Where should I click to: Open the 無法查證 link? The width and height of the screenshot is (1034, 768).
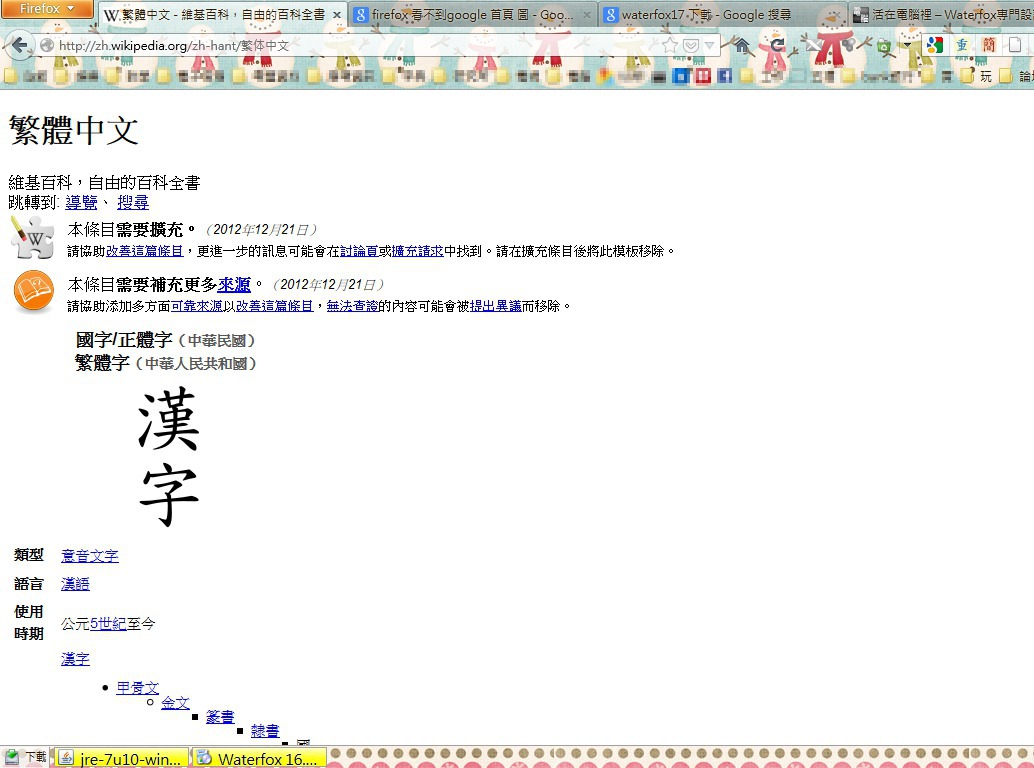point(352,306)
